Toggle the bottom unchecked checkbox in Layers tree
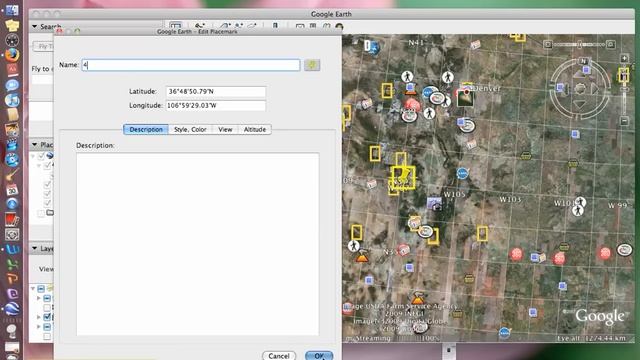640x360 pixels. (x=47, y=336)
